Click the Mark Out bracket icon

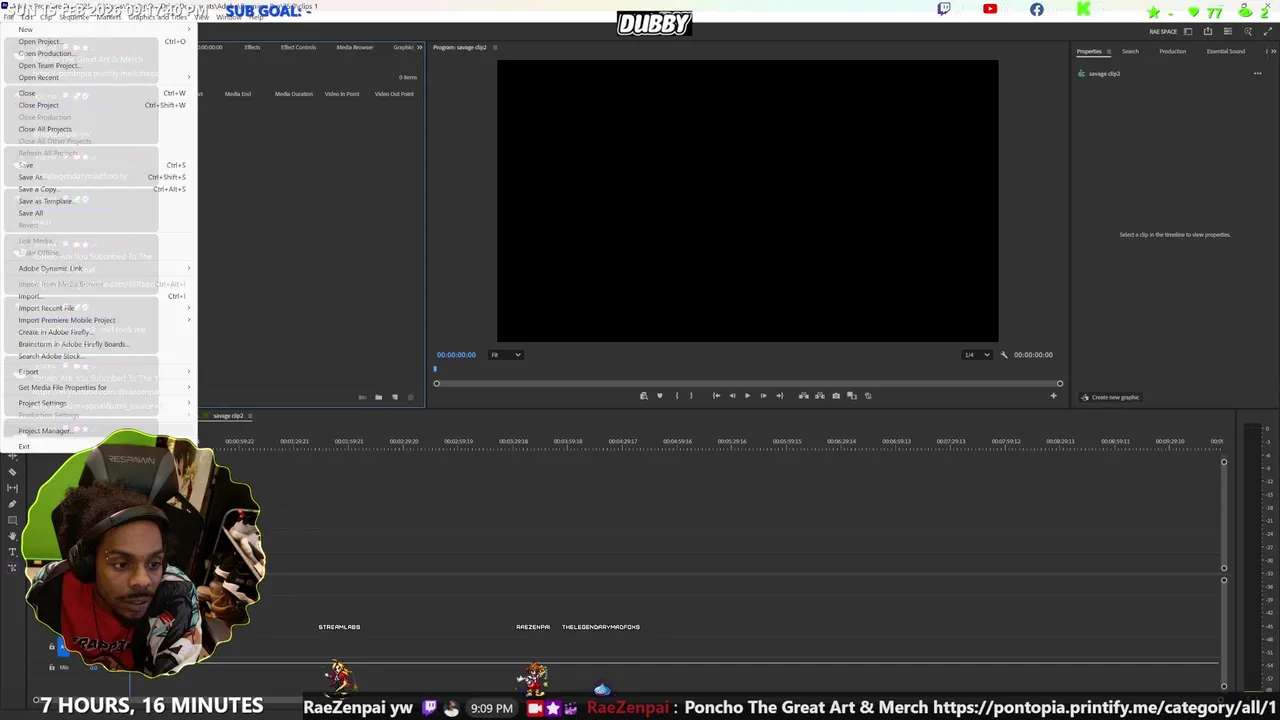[691, 396]
